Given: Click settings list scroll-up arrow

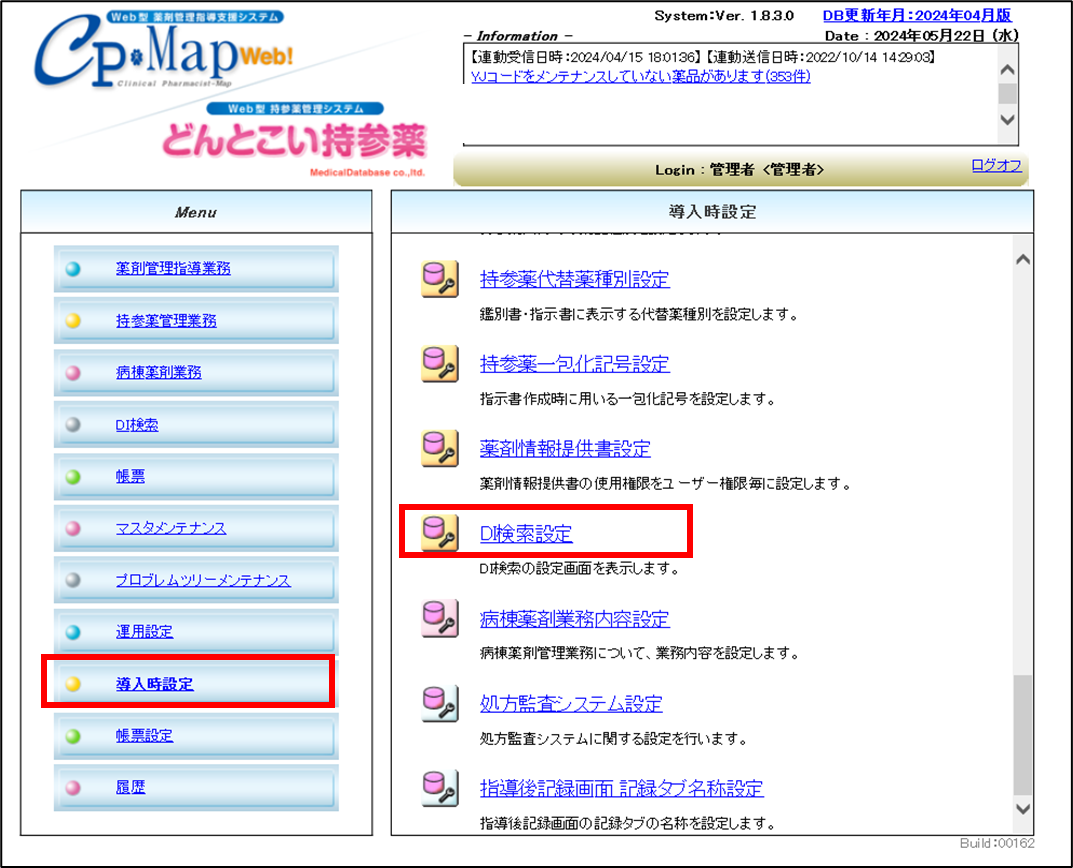Looking at the screenshot, I should 1021,259.
